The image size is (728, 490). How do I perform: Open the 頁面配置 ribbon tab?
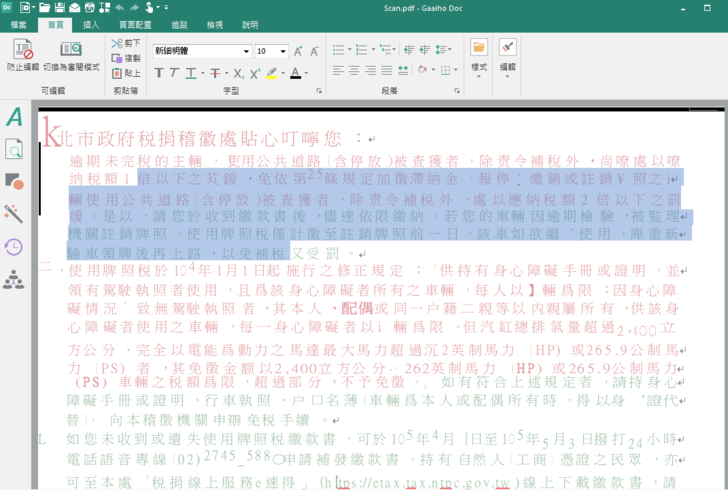click(135, 25)
